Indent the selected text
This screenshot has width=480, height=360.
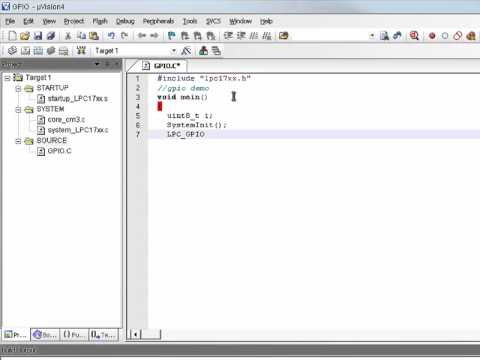(228, 36)
